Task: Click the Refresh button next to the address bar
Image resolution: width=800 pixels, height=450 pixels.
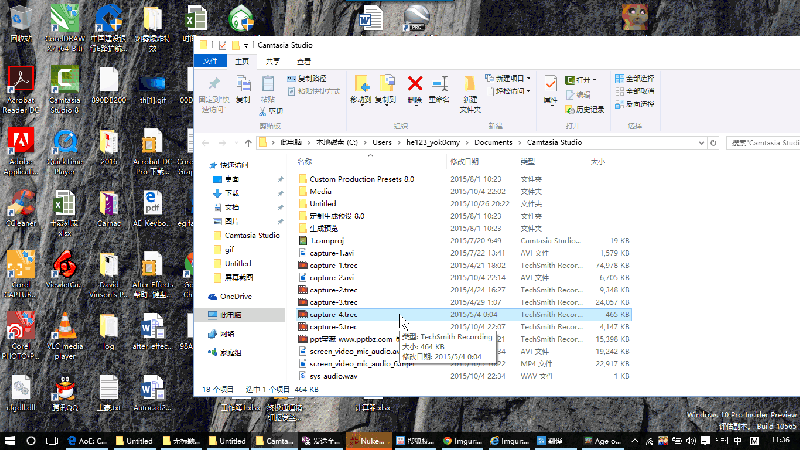Action: 714,143
